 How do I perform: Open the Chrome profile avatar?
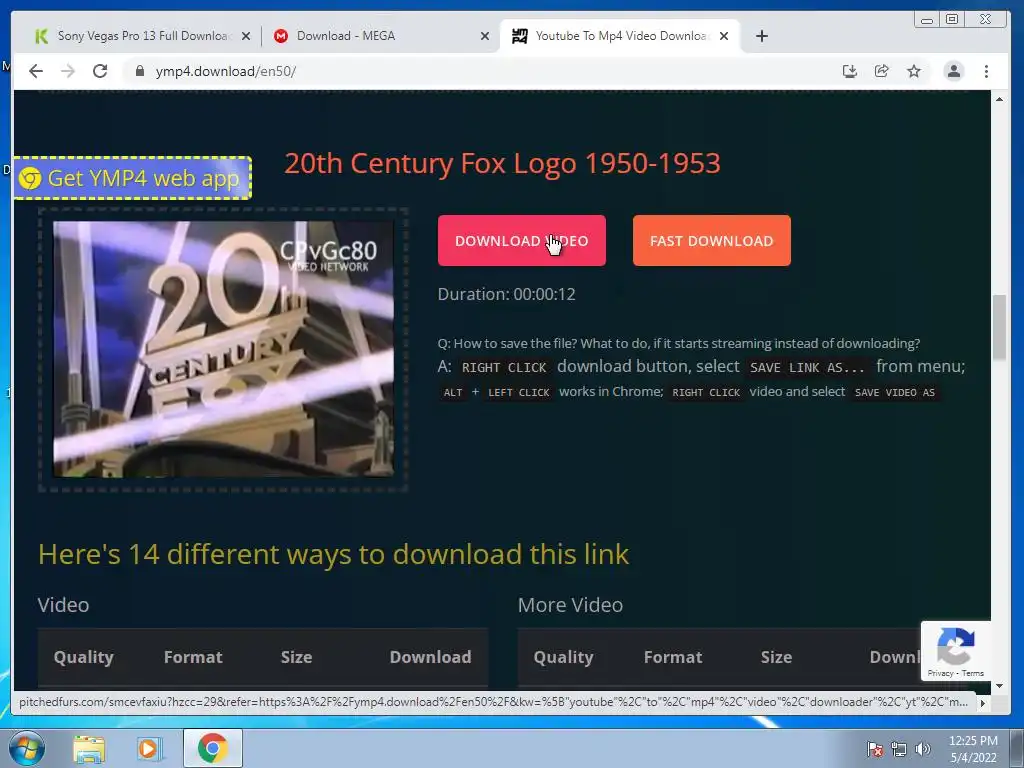(x=953, y=71)
